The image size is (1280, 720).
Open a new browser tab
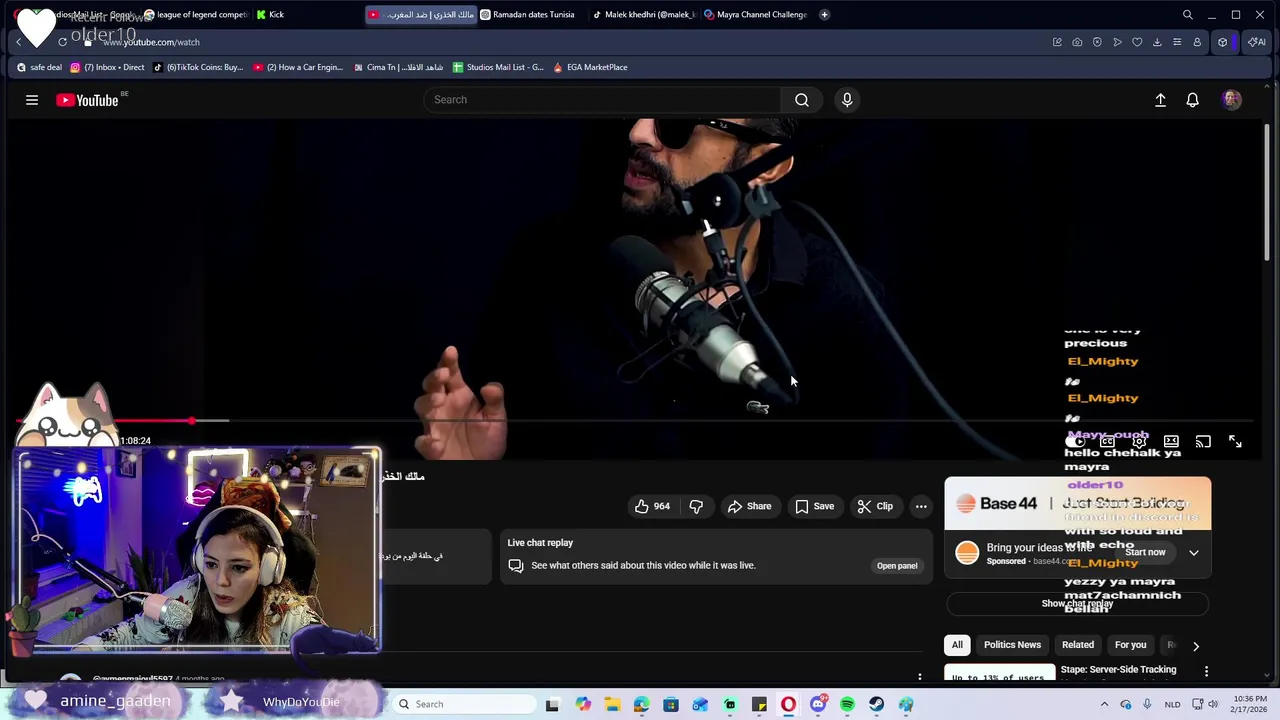pos(824,15)
